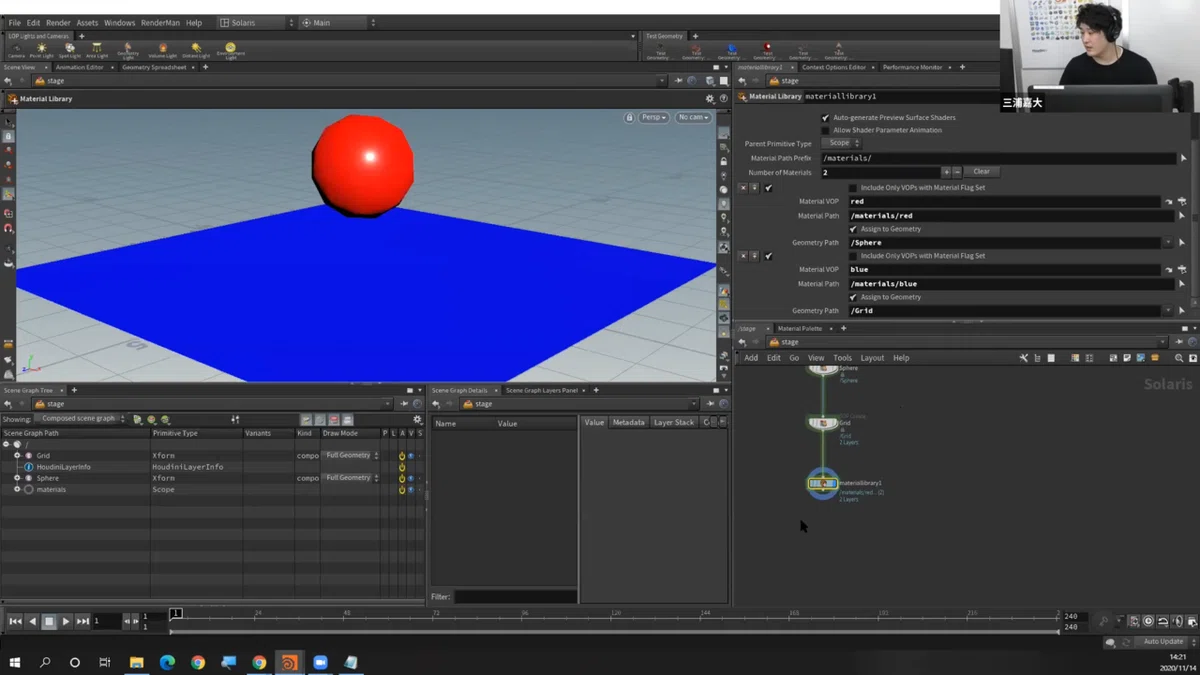Screen dimensions: 1200x675
Task: Open Microsoft Edge from the taskbar
Action: pyautogui.click(x=167, y=662)
